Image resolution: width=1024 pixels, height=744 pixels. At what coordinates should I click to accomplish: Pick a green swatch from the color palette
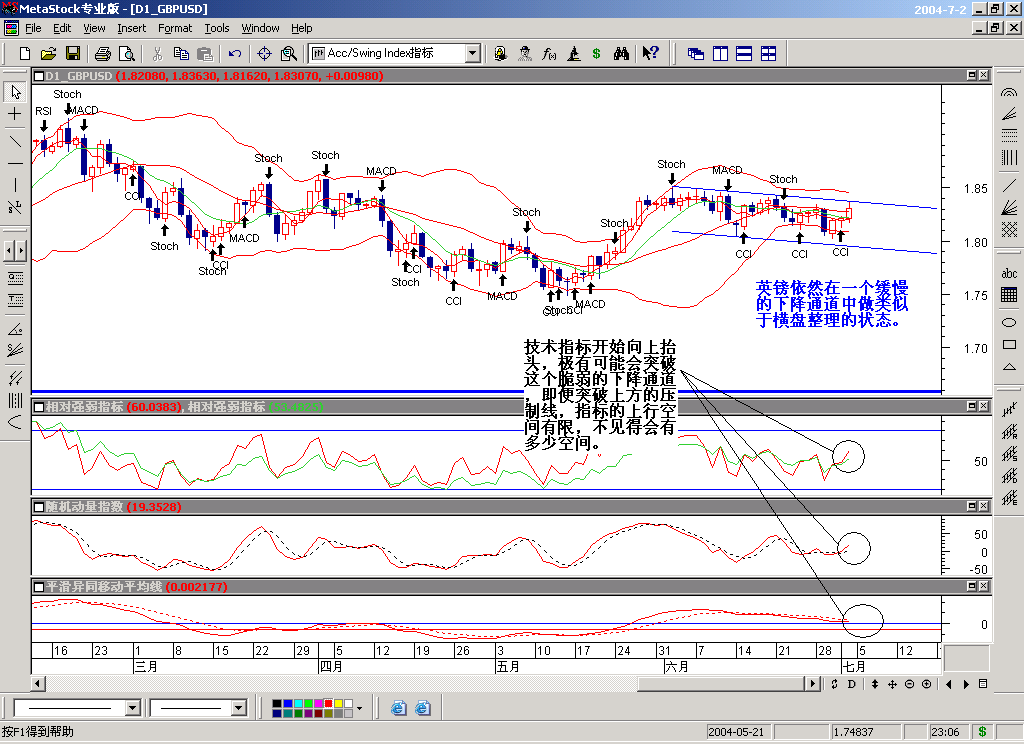pos(309,703)
